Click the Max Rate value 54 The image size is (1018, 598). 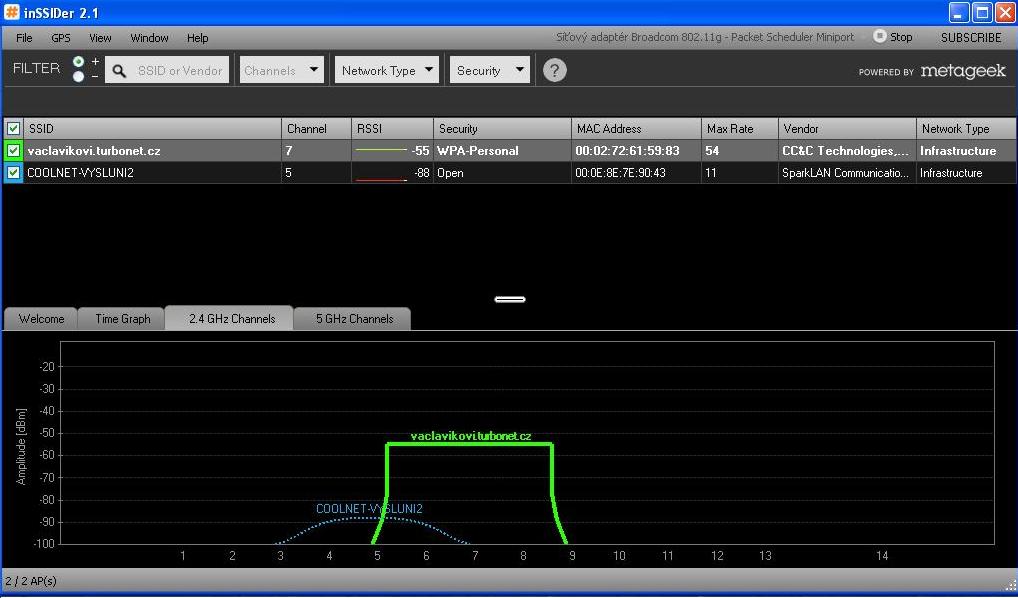pyautogui.click(x=712, y=151)
